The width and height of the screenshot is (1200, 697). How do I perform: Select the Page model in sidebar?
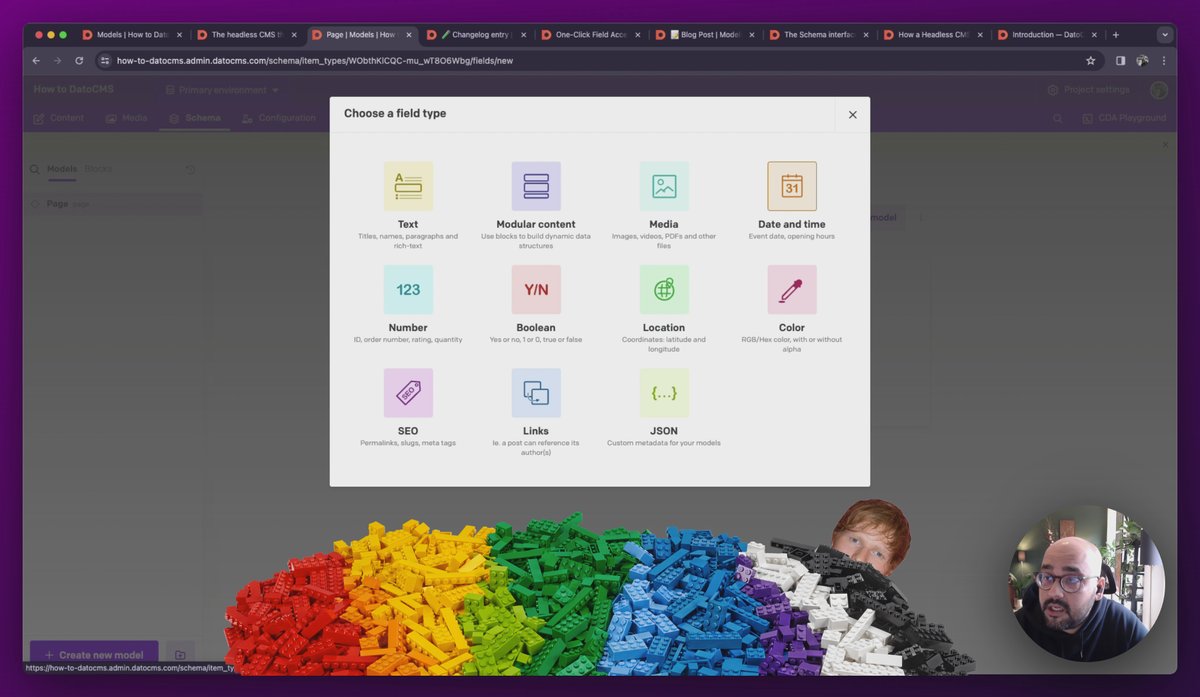115,204
